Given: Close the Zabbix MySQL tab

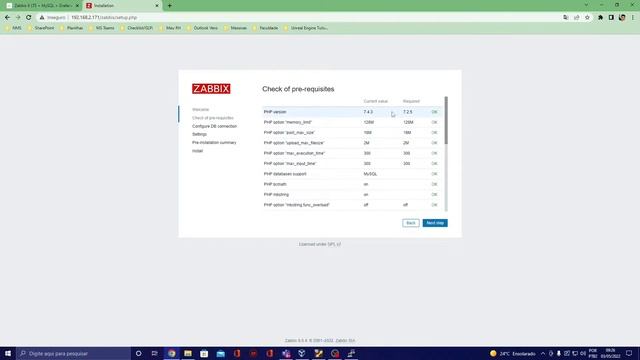Looking at the screenshot, I should coord(77,6).
